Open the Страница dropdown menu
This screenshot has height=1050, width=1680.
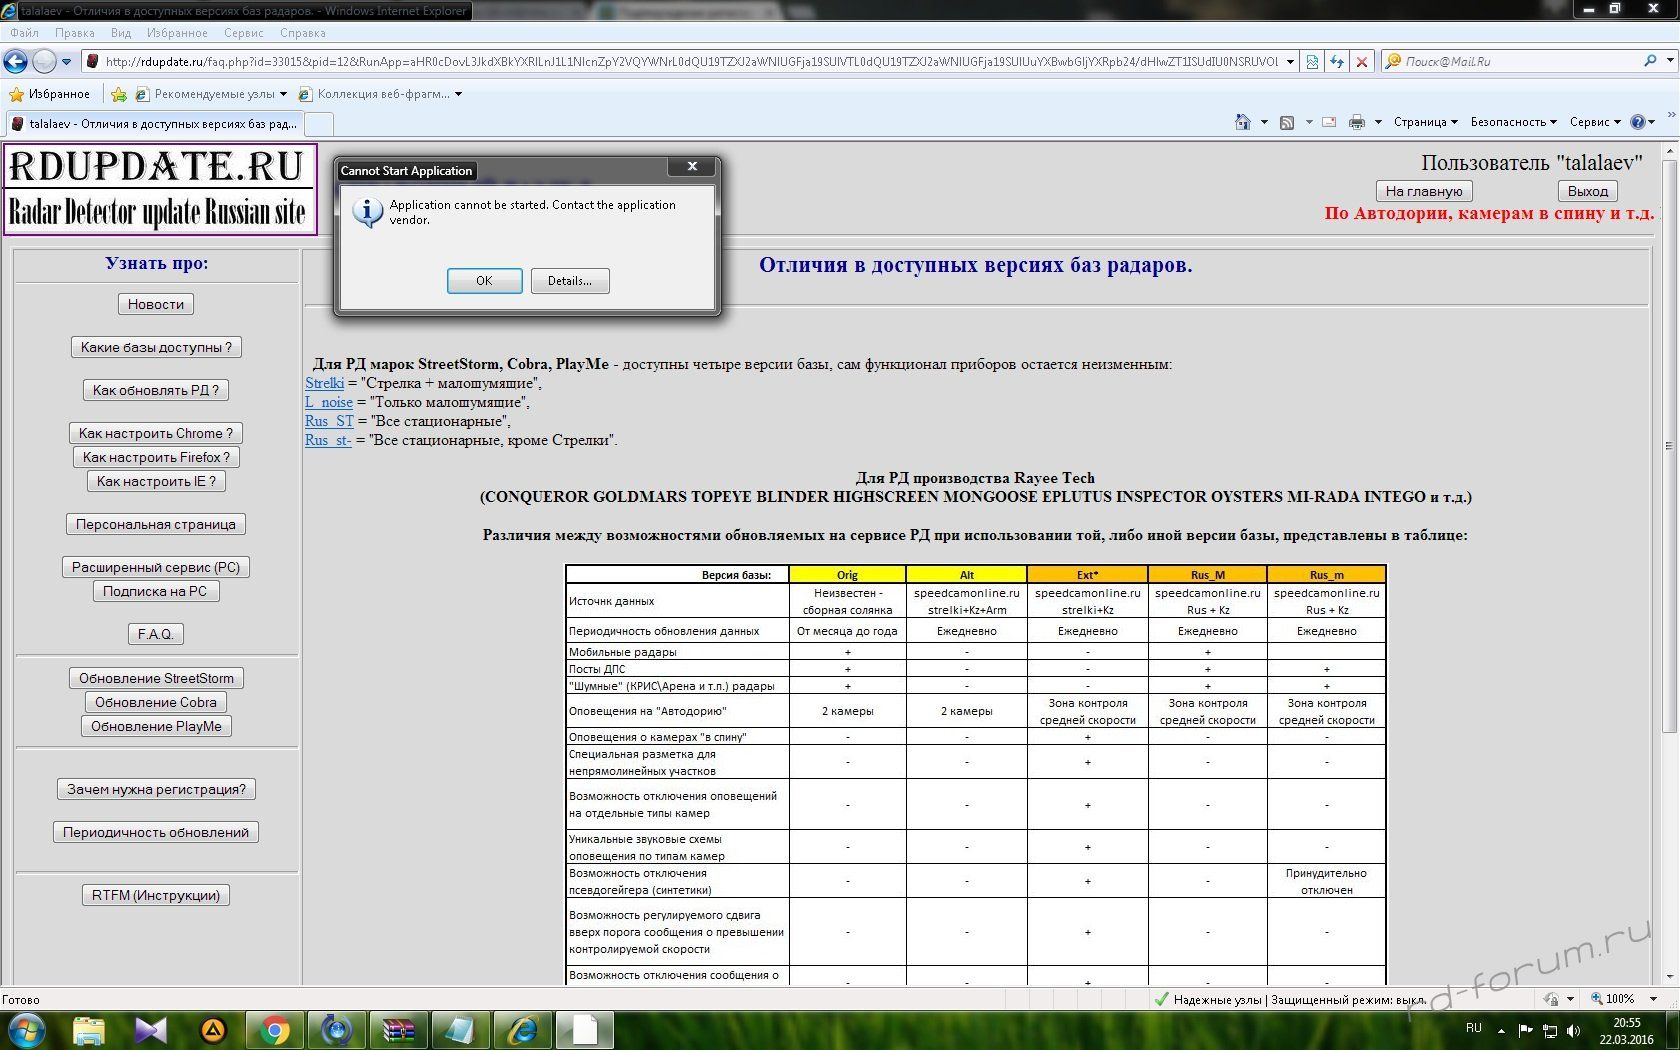coord(1425,122)
